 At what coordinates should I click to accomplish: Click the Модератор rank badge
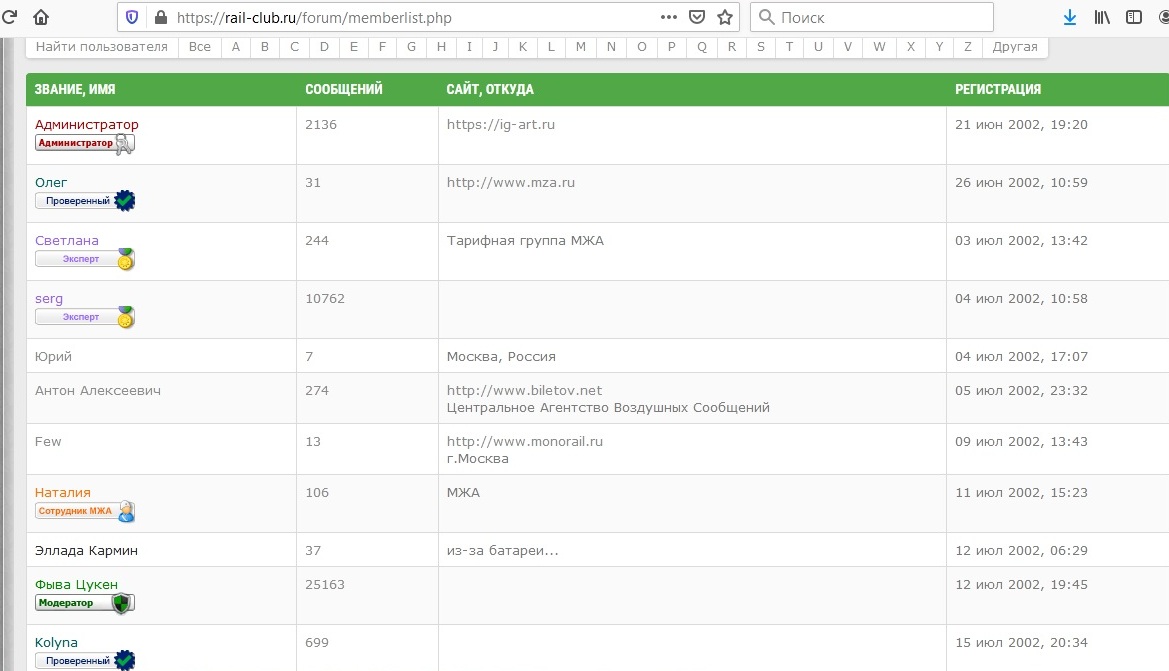click(x=84, y=603)
